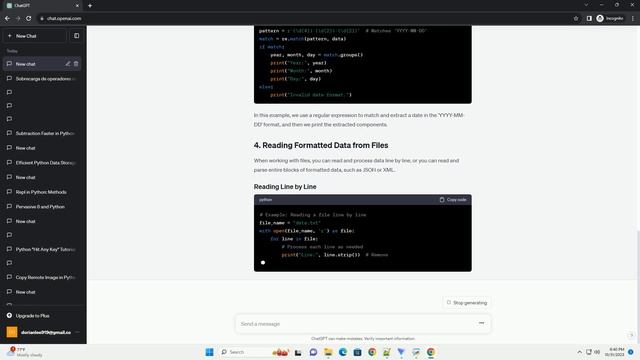Copy code from the Reading Line by Line block
Viewport: 640px width, 360px height.
pyautogui.click(x=453, y=200)
